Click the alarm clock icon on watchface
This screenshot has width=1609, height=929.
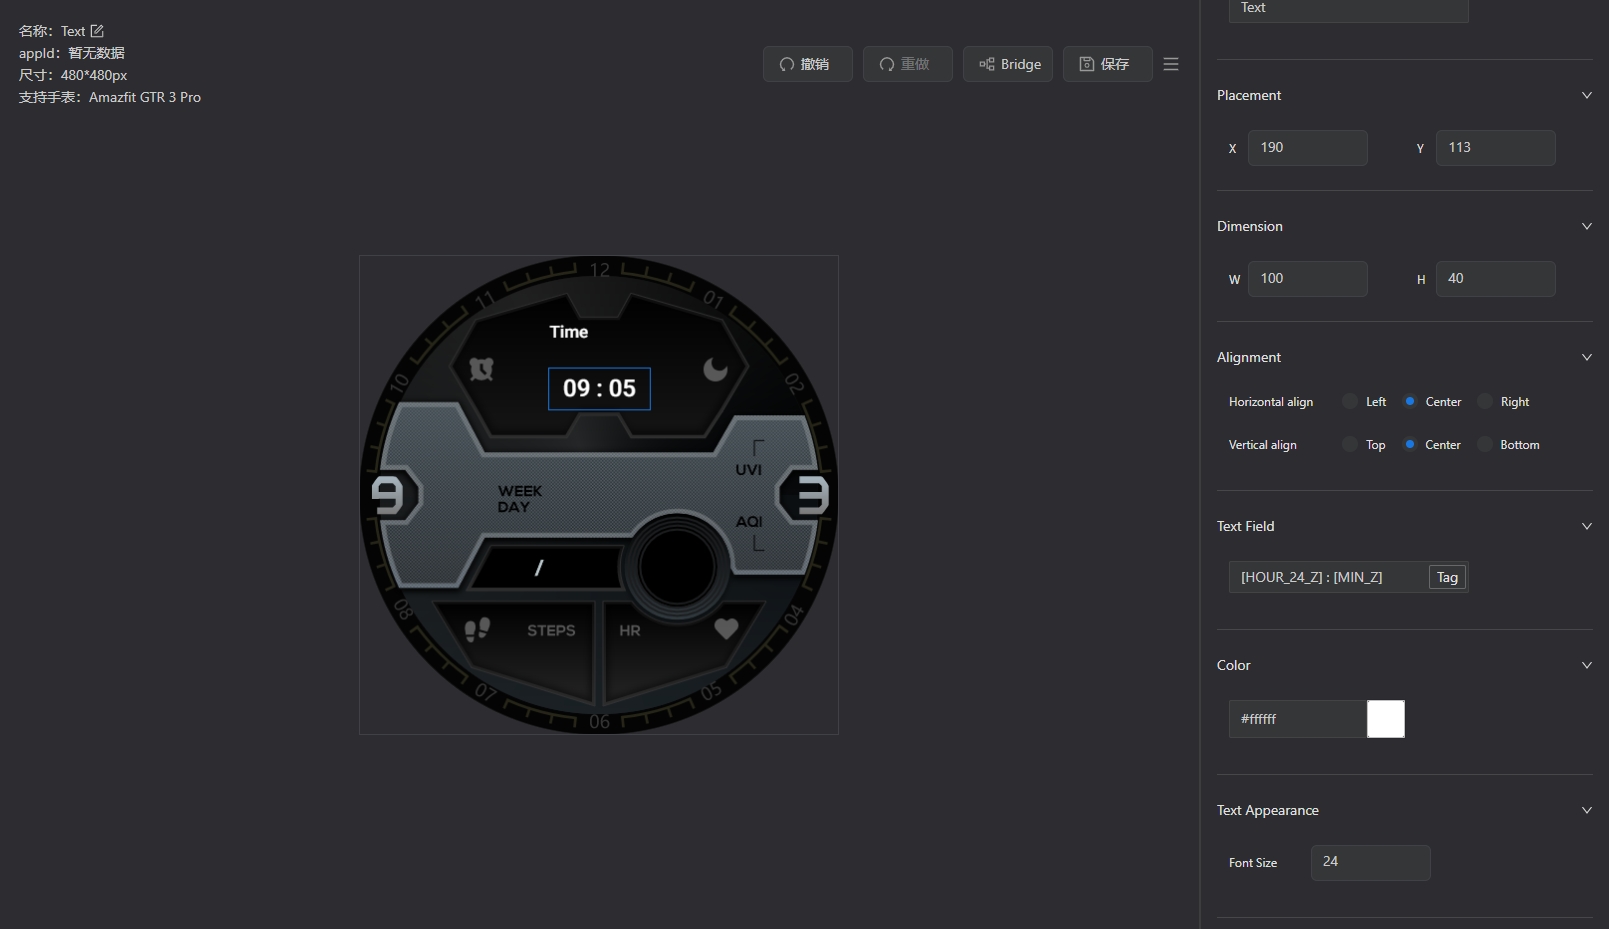482,369
